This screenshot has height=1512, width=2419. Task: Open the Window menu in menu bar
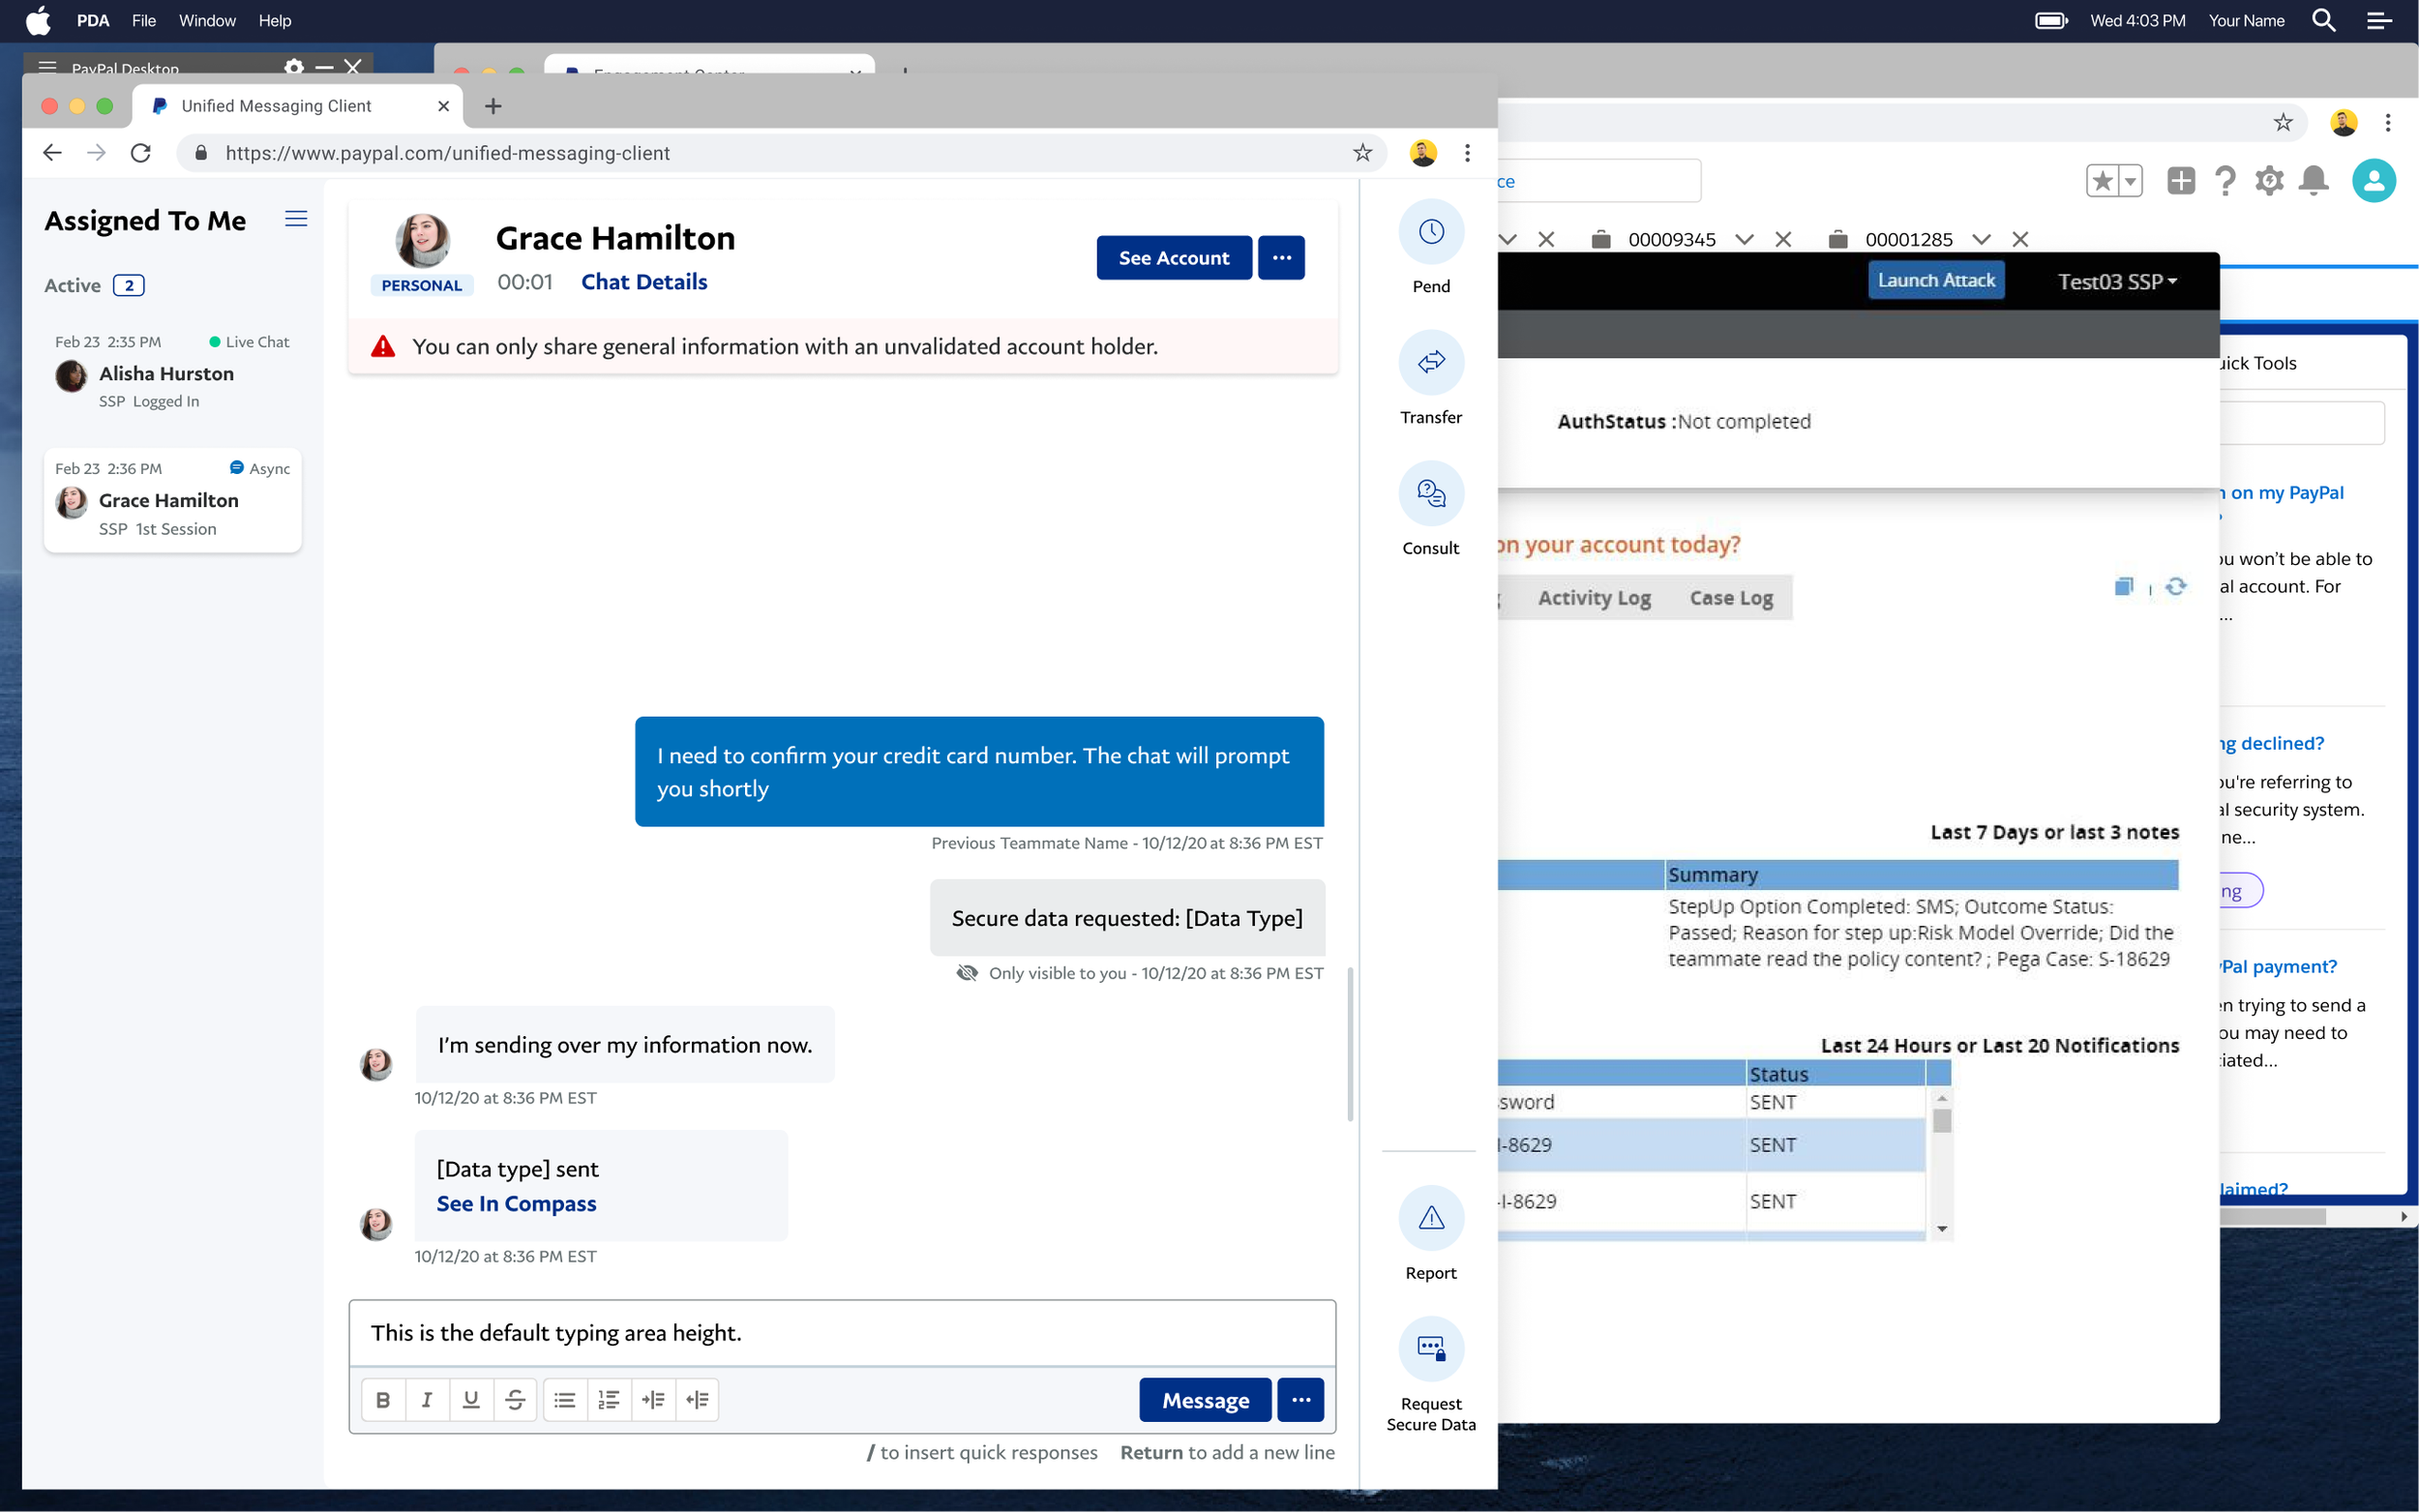(x=207, y=21)
